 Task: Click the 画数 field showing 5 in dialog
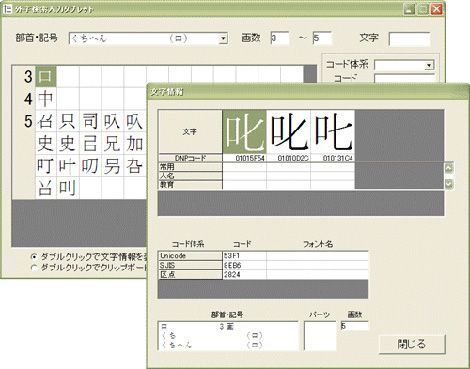(x=354, y=326)
